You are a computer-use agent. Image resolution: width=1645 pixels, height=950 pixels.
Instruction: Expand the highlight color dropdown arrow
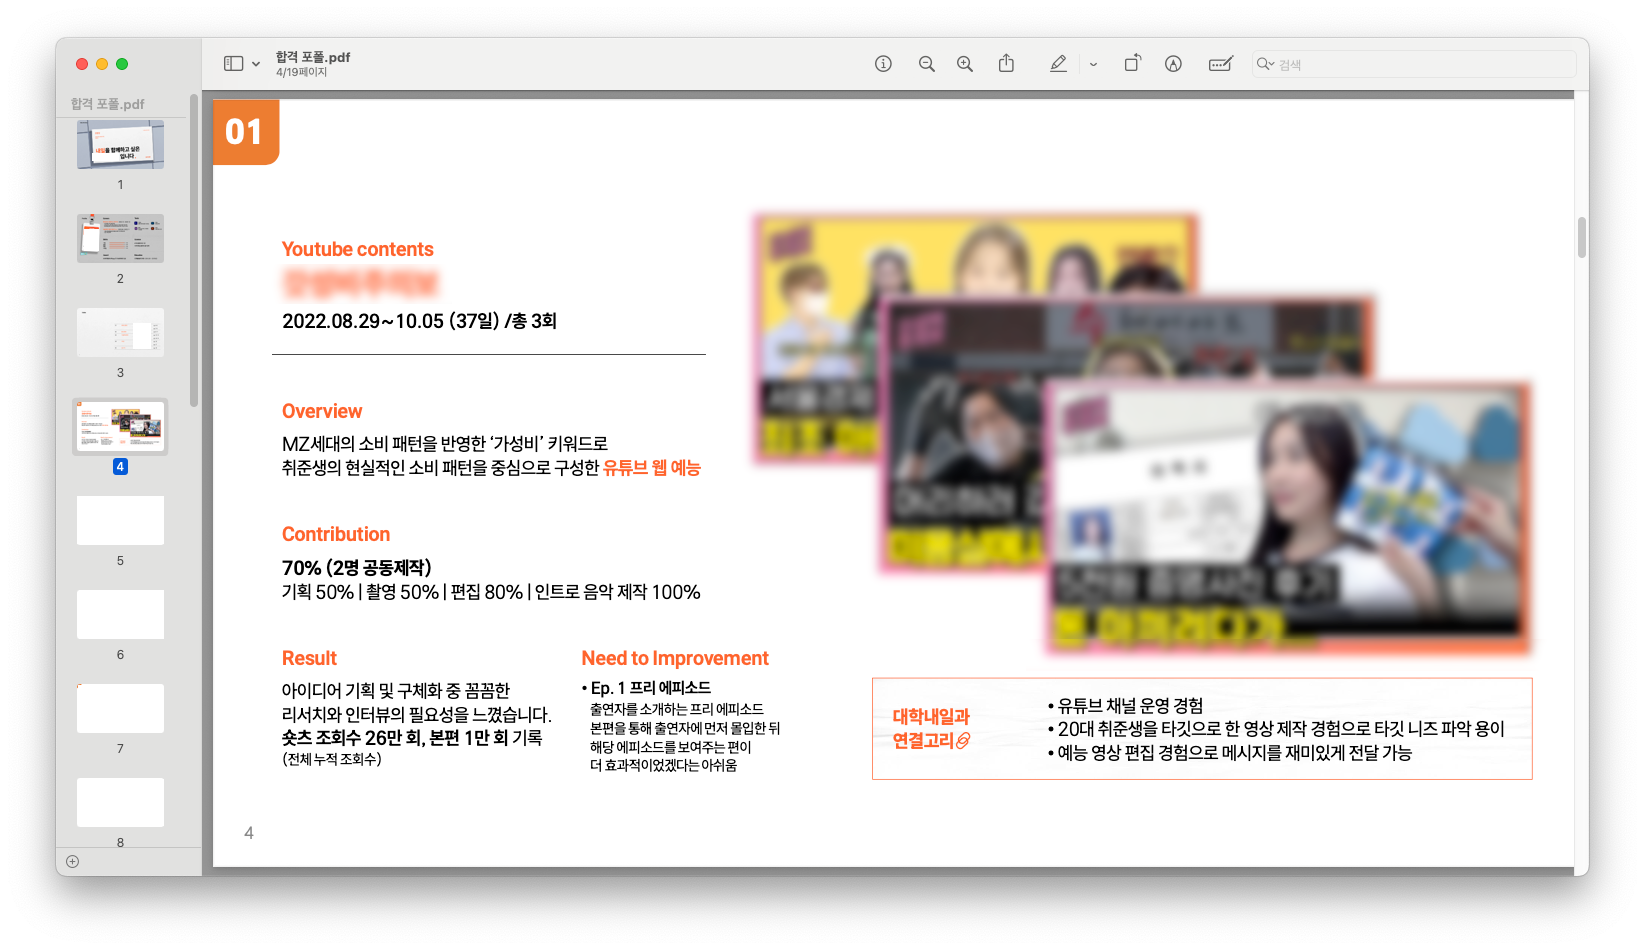point(1093,64)
